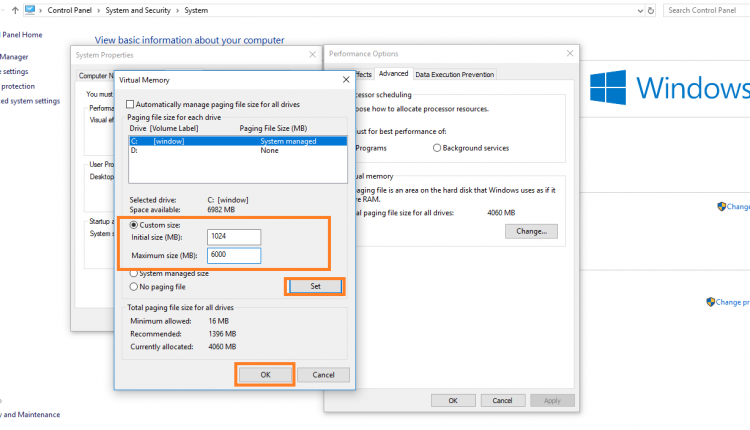The image size is (750, 430).
Task: Open Data Execution Prevention tab
Action: point(454,75)
